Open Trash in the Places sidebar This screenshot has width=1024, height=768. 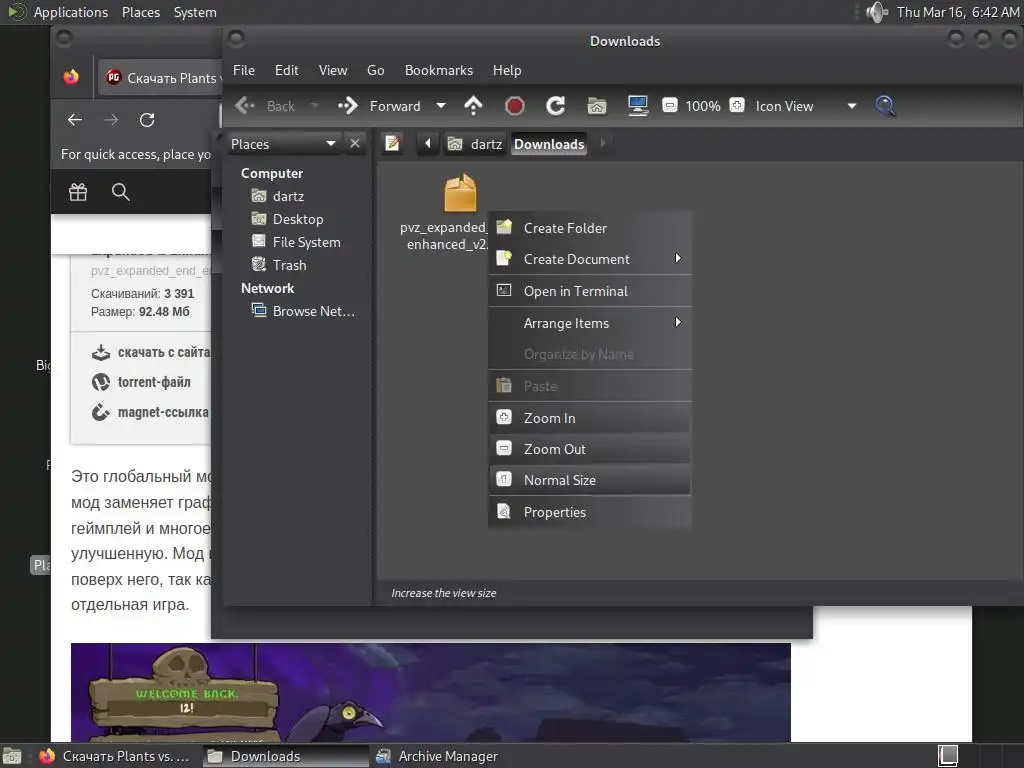(289, 264)
